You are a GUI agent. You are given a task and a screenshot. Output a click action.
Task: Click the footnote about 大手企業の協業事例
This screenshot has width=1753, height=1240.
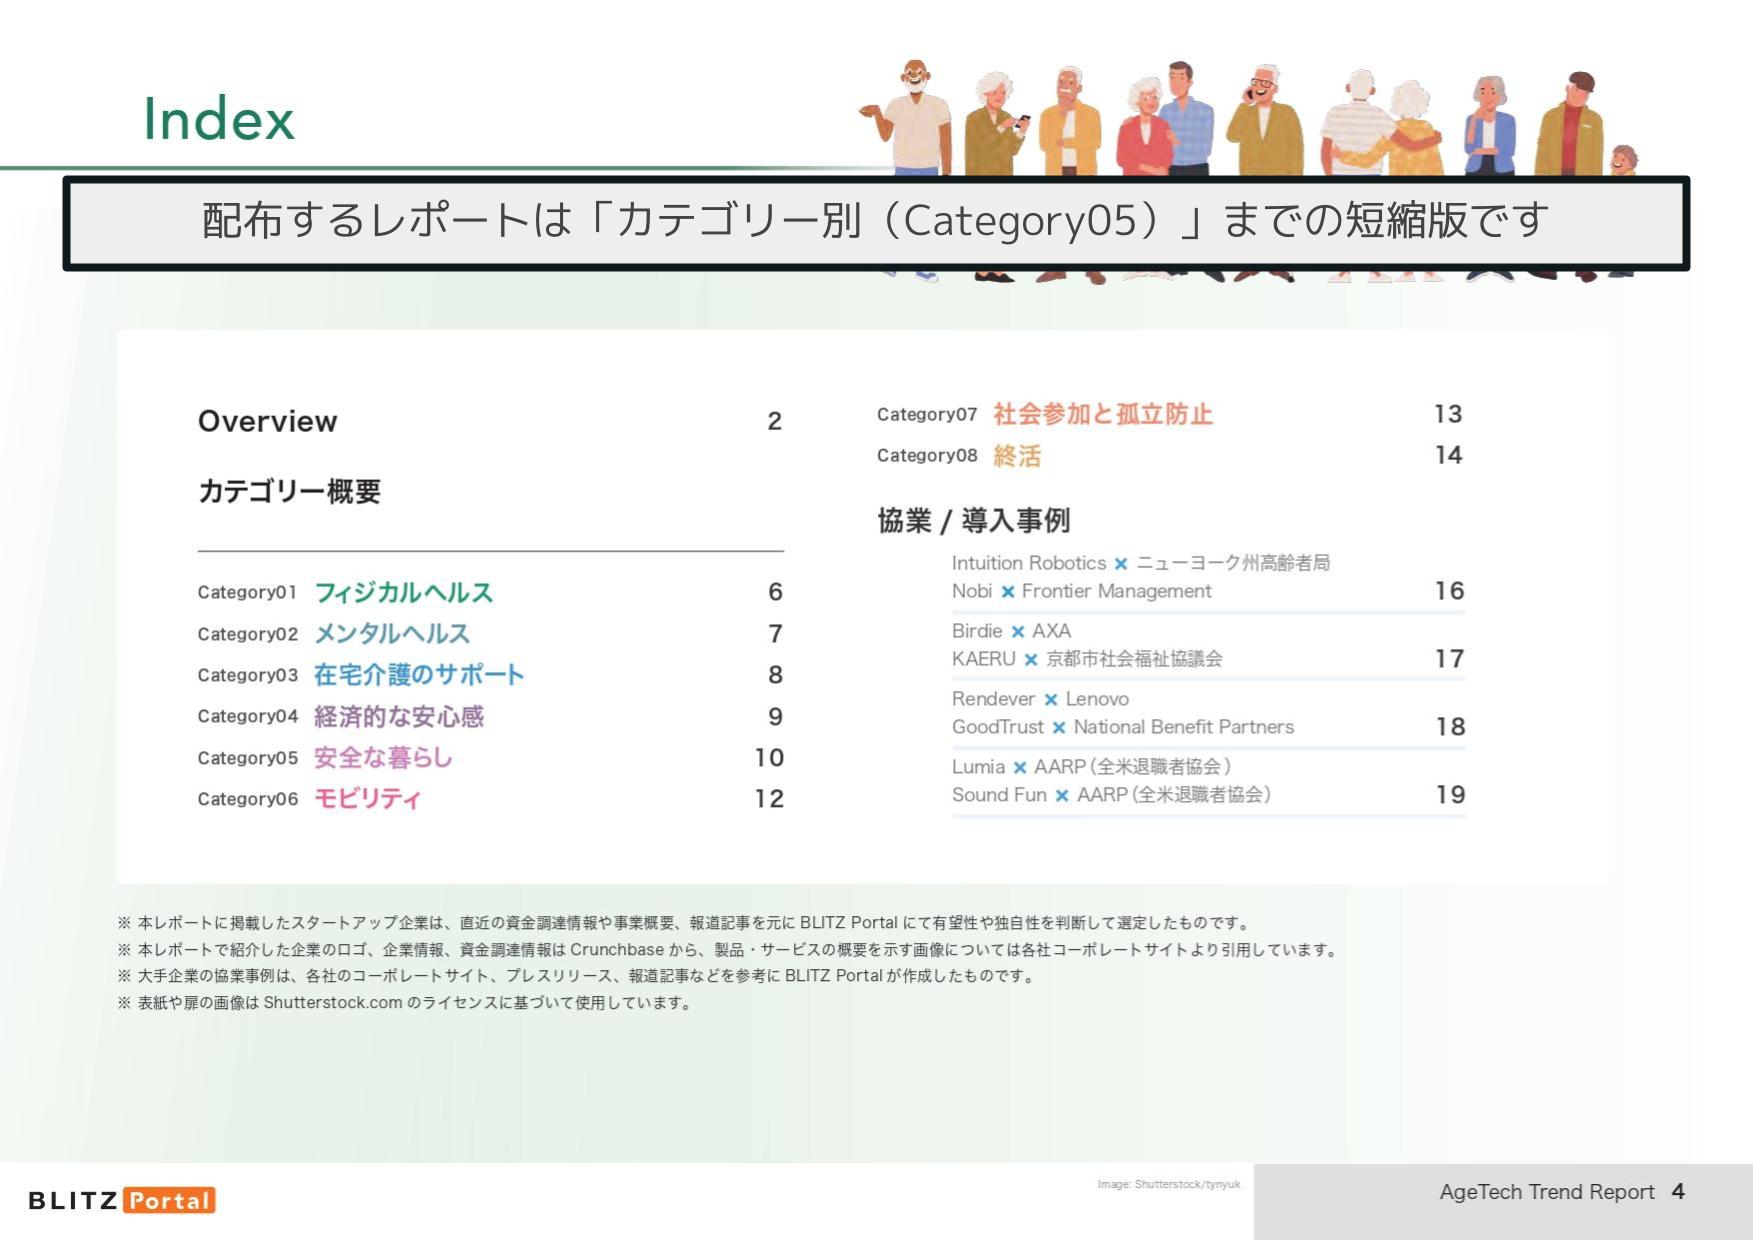(x=577, y=976)
